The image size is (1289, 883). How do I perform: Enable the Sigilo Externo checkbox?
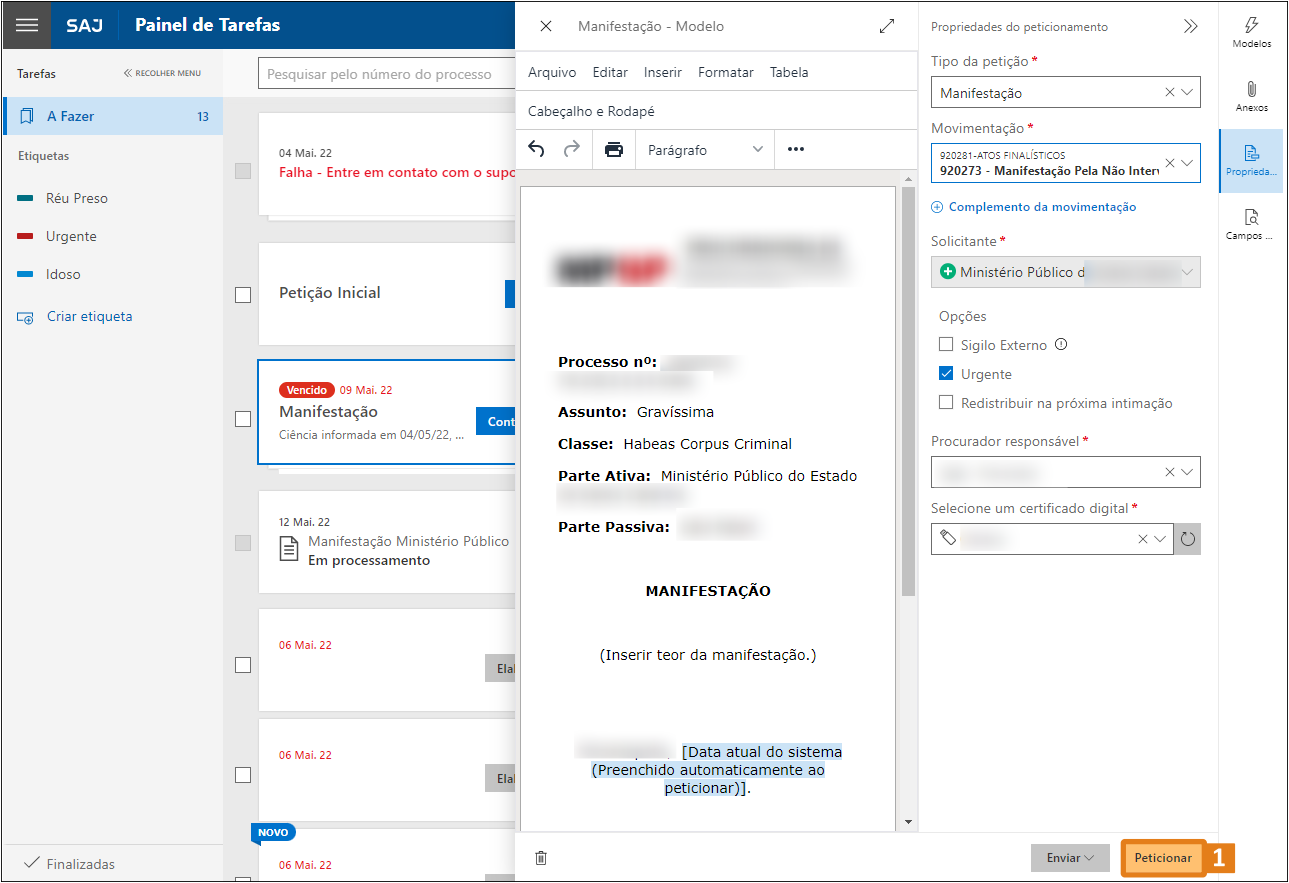click(946, 345)
